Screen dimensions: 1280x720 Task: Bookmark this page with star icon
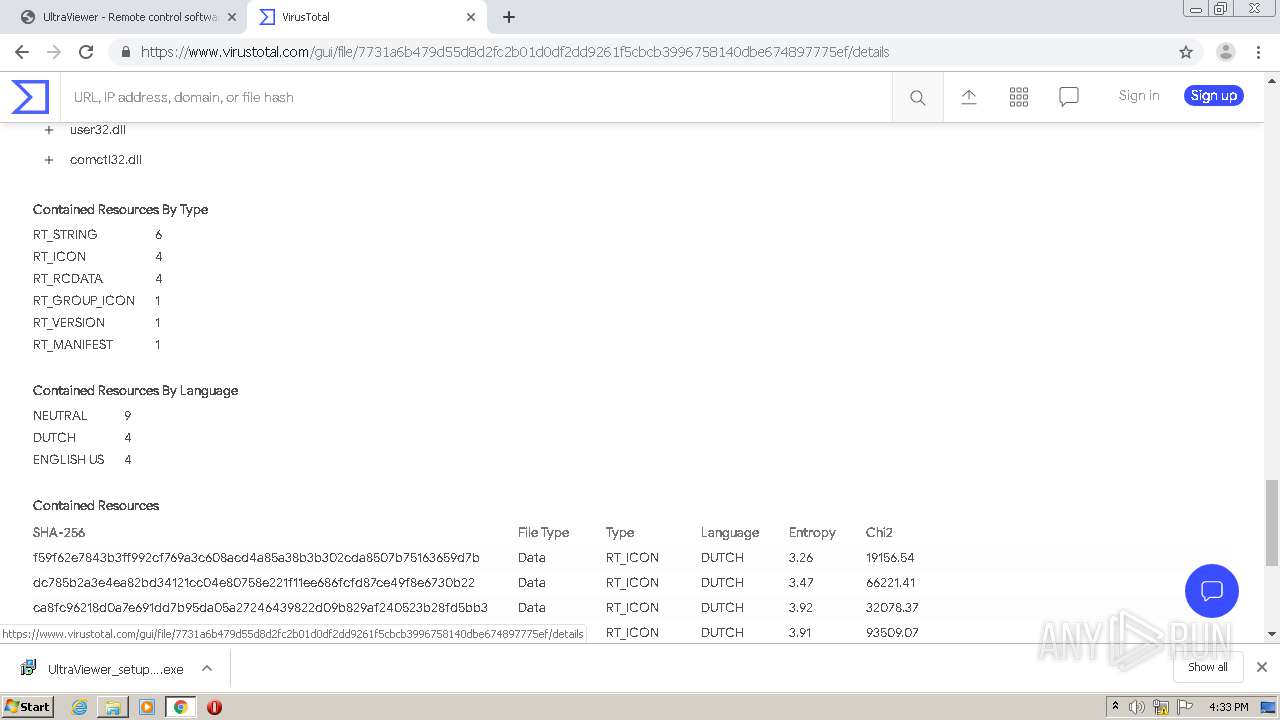point(1186,52)
